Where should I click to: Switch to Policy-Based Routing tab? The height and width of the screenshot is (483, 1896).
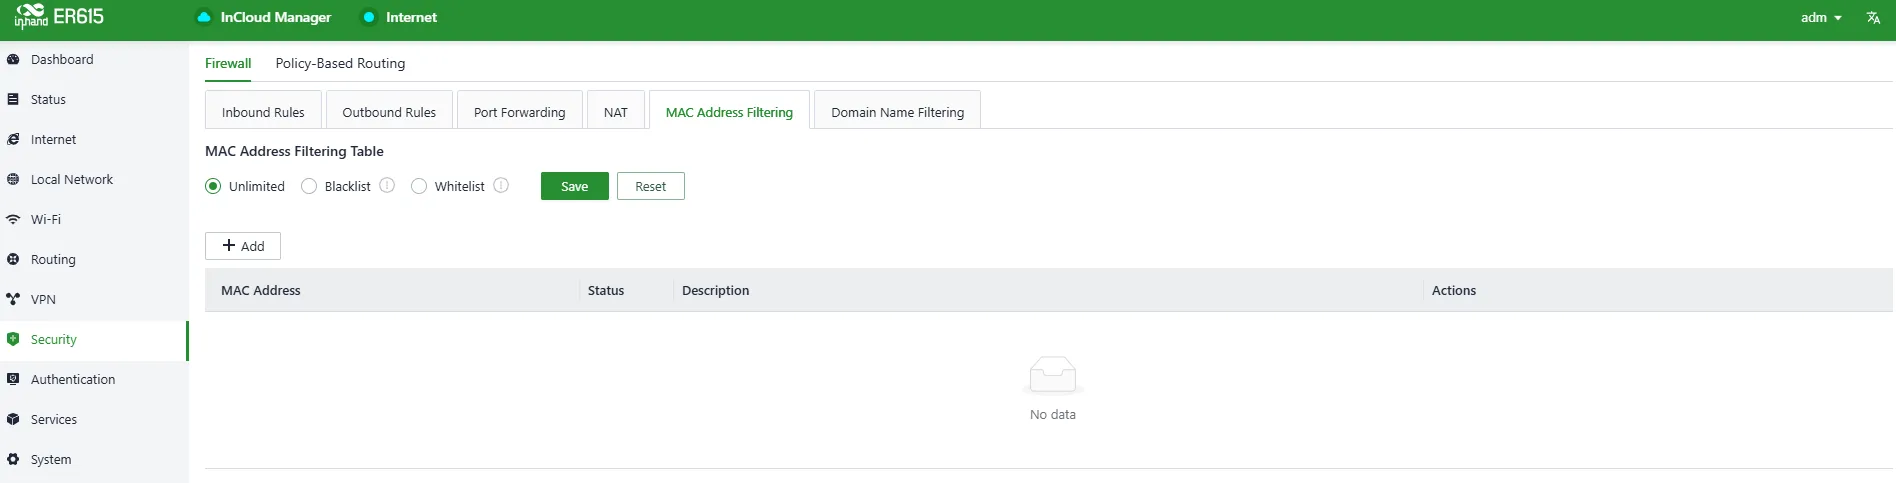click(x=340, y=64)
